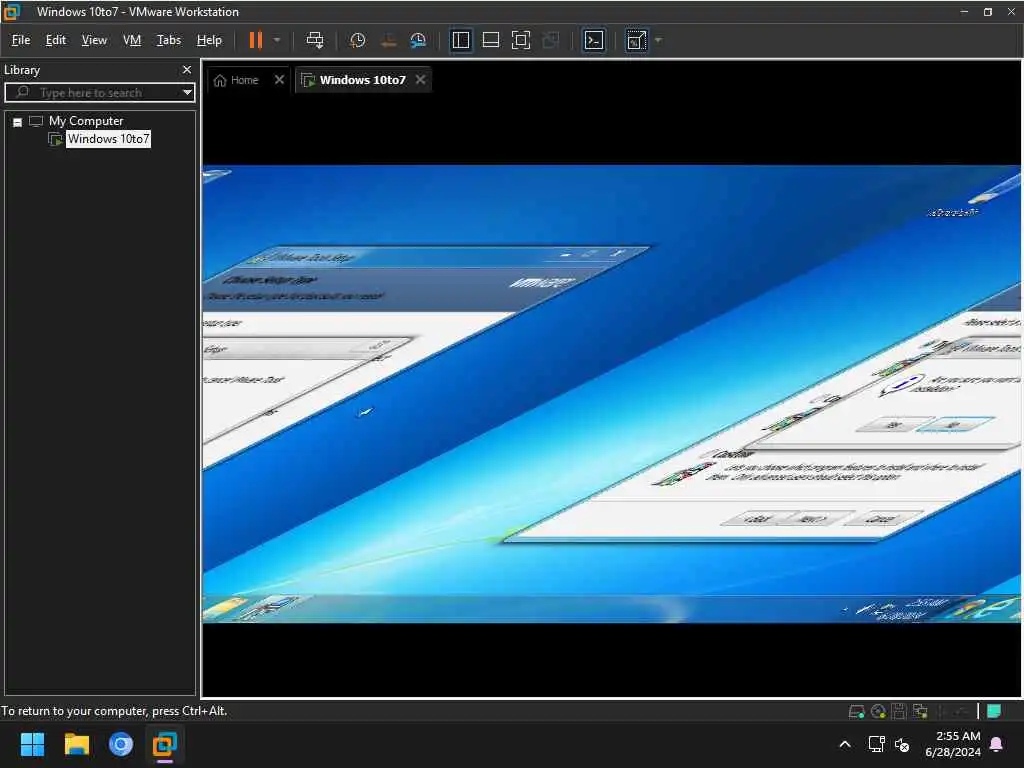Toggle the library sidebar view icon

coord(461,40)
